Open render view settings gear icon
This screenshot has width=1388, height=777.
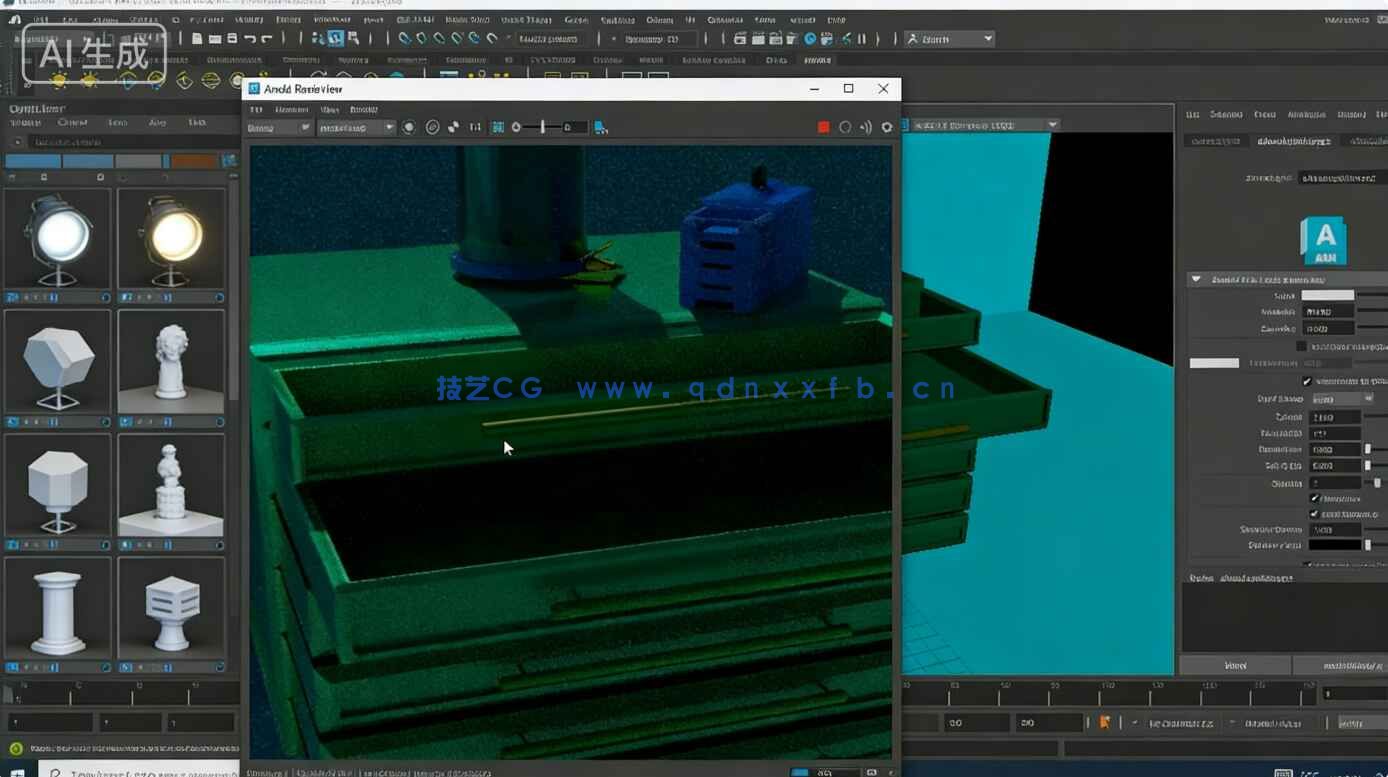pos(886,127)
